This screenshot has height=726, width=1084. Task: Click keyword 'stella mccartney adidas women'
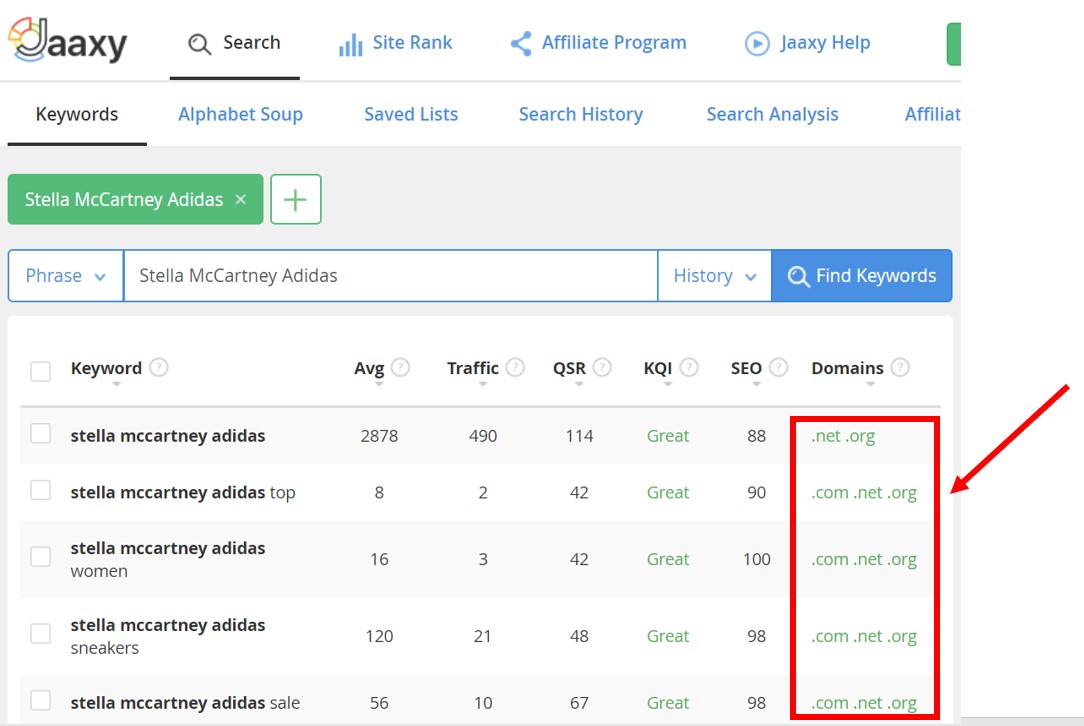167,559
